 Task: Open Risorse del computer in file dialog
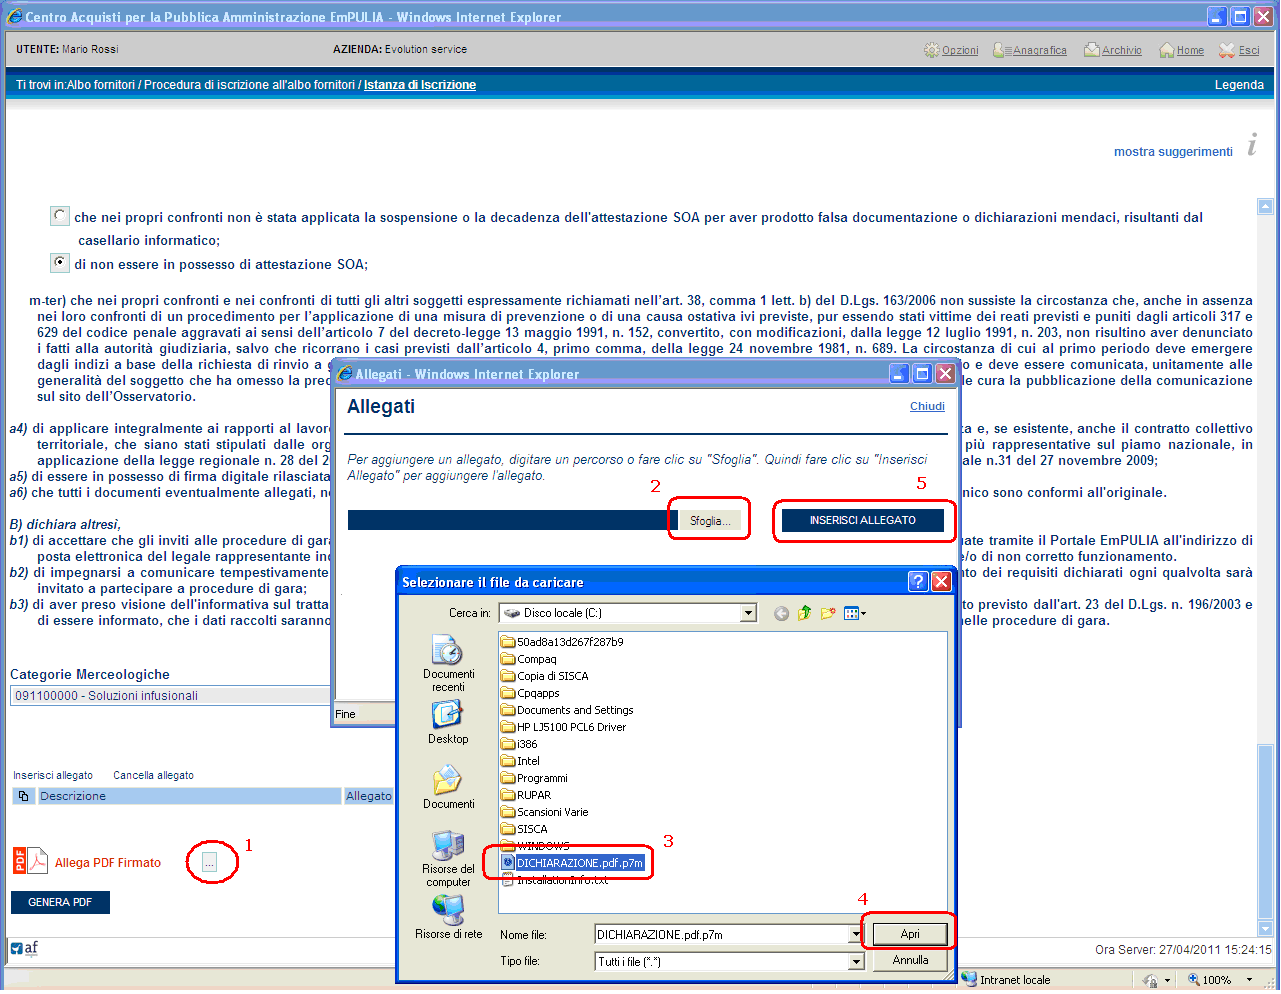click(x=448, y=858)
